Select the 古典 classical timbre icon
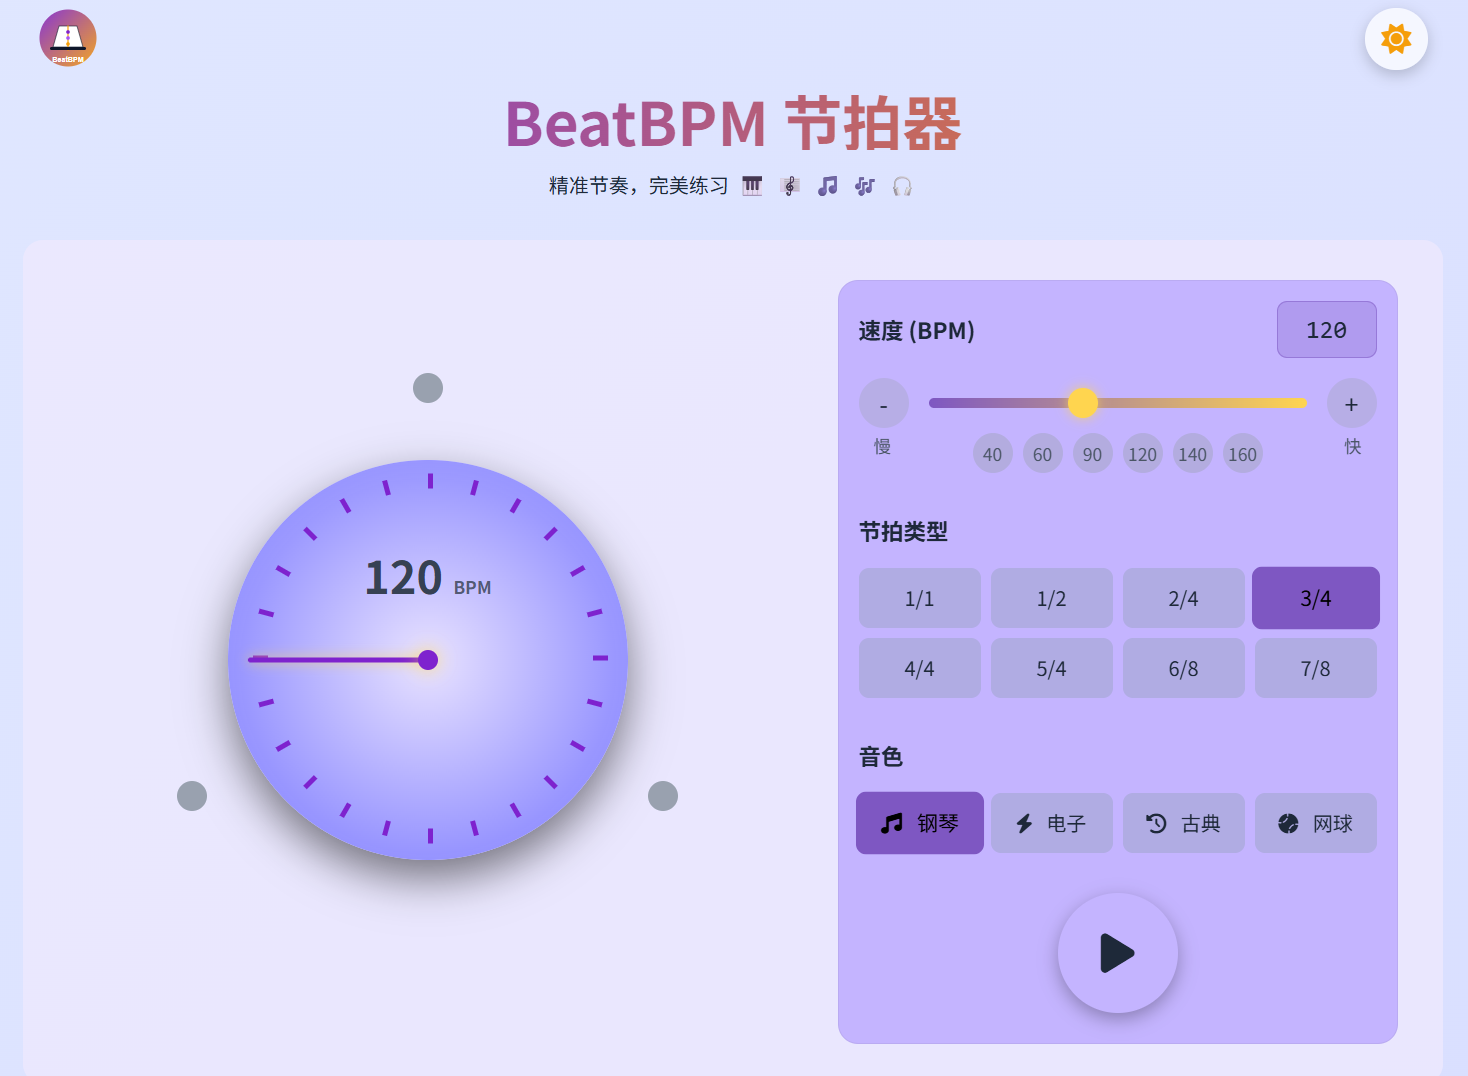 pos(1155,823)
